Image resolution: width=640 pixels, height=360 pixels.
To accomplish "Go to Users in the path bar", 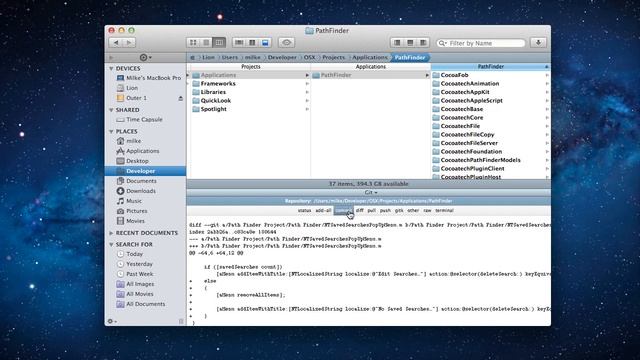I will (x=229, y=58).
